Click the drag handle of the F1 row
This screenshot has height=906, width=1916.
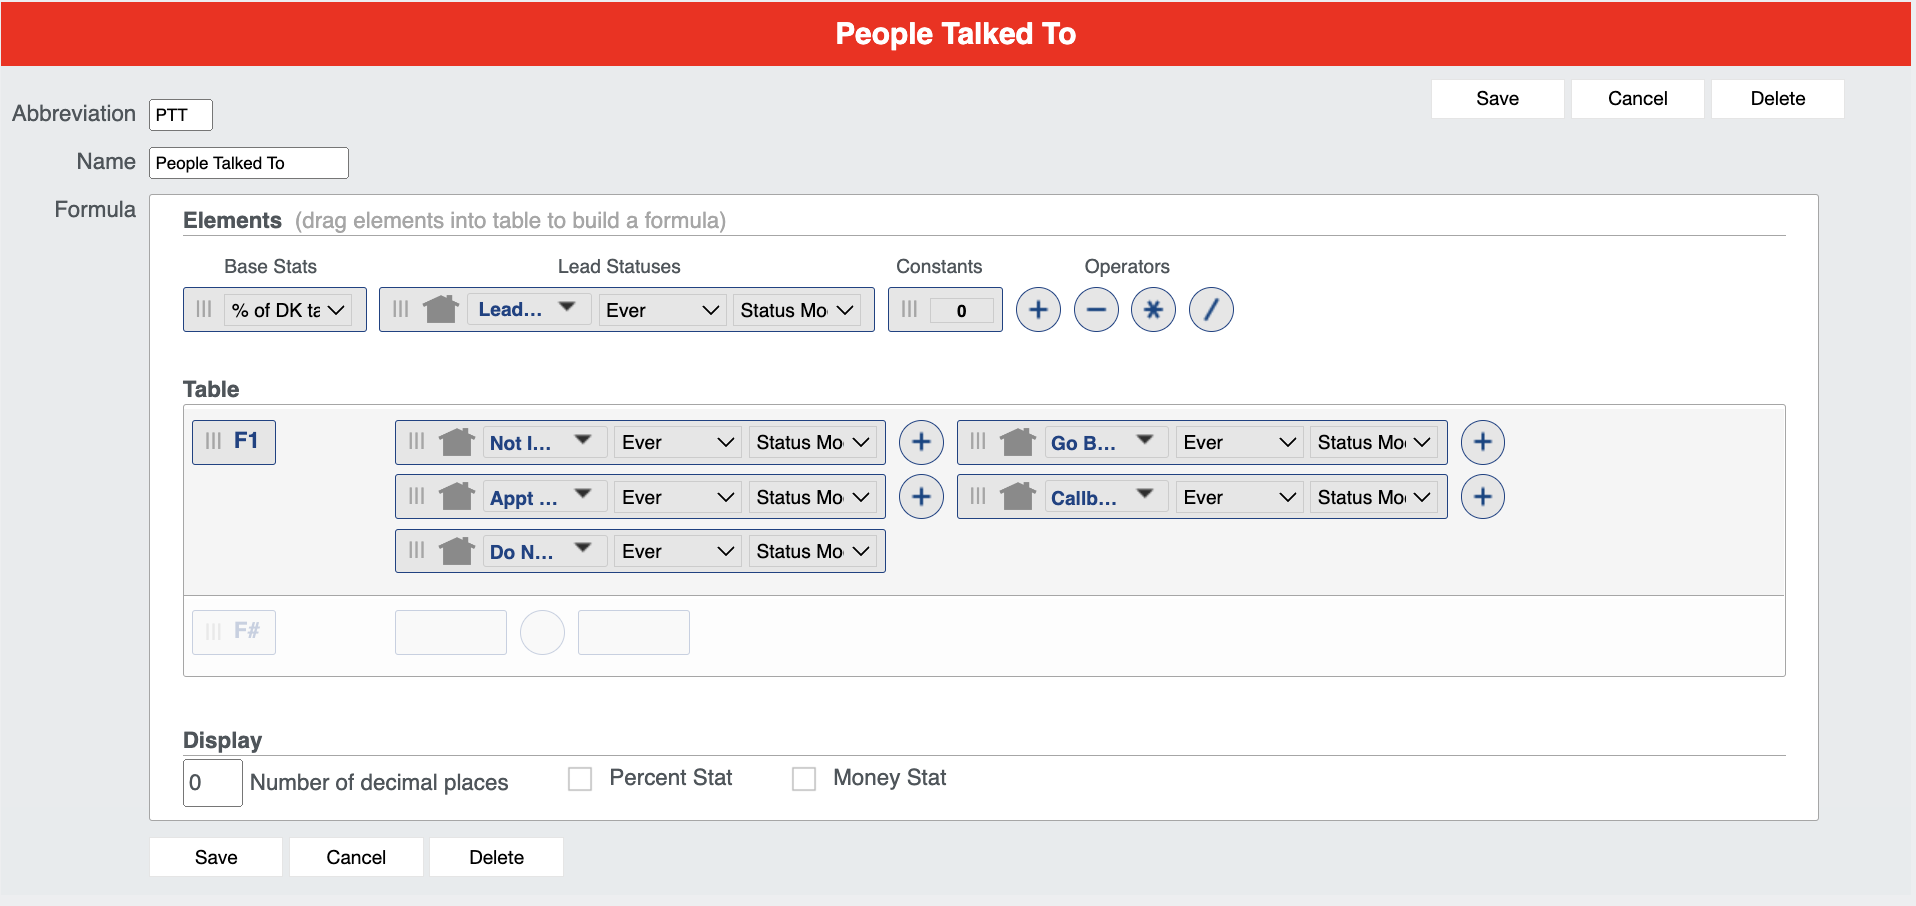[x=213, y=441]
